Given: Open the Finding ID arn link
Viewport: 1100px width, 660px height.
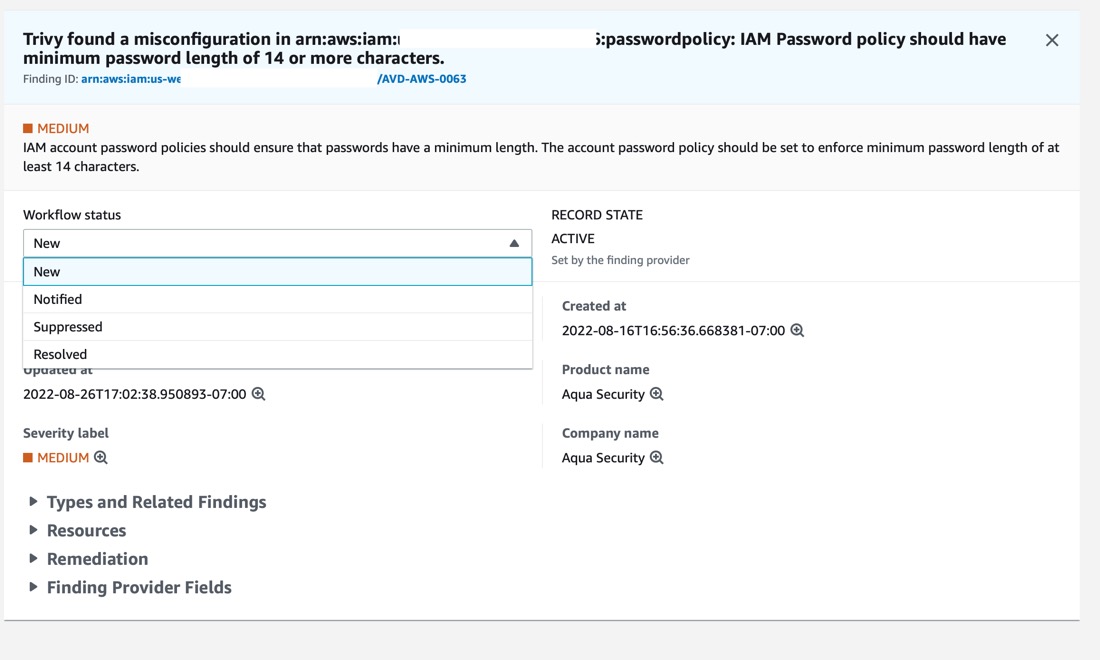Looking at the screenshot, I should click(130, 79).
